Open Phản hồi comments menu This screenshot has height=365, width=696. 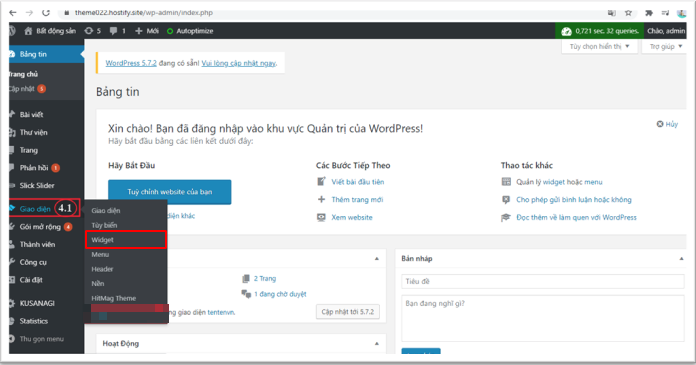tap(46, 168)
